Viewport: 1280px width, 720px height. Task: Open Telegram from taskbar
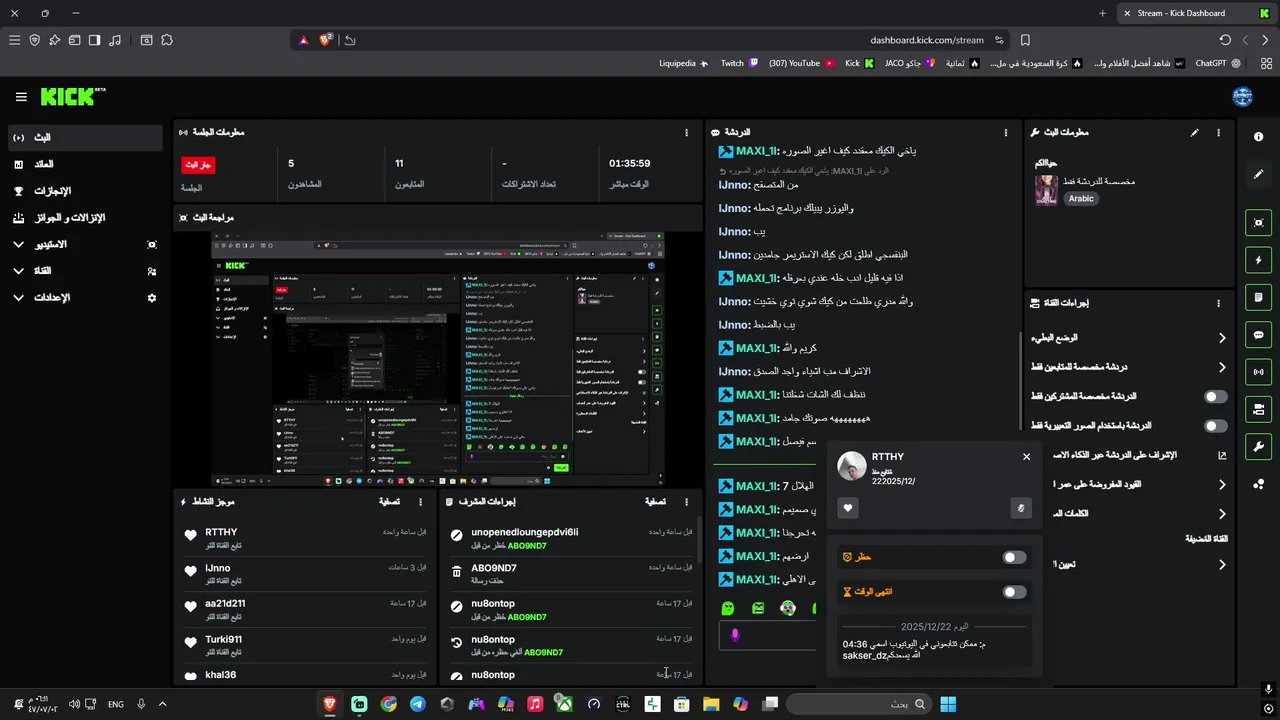tap(418, 704)
